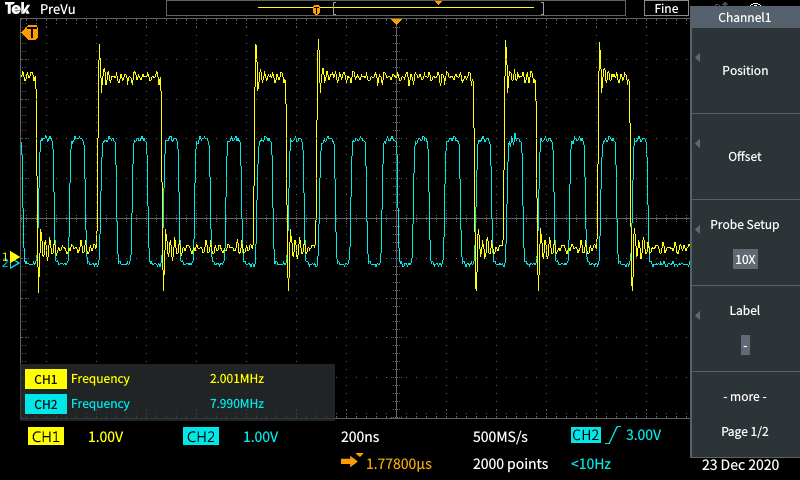Image resolution: width=800 pixels, height=480 pixels.
Task: Select the cyan CH2 scale badge
Action: [200, 437]
